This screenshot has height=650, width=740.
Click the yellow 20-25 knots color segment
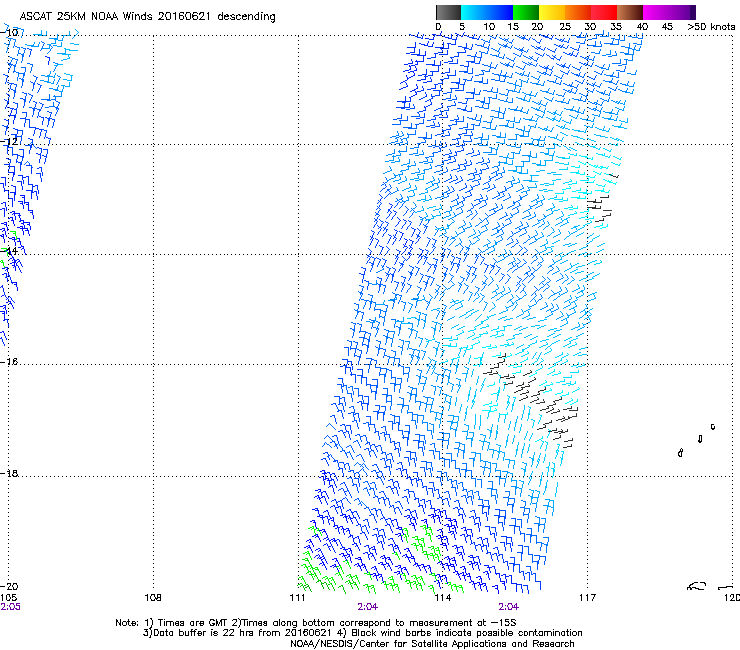click(x=552, y=12)
